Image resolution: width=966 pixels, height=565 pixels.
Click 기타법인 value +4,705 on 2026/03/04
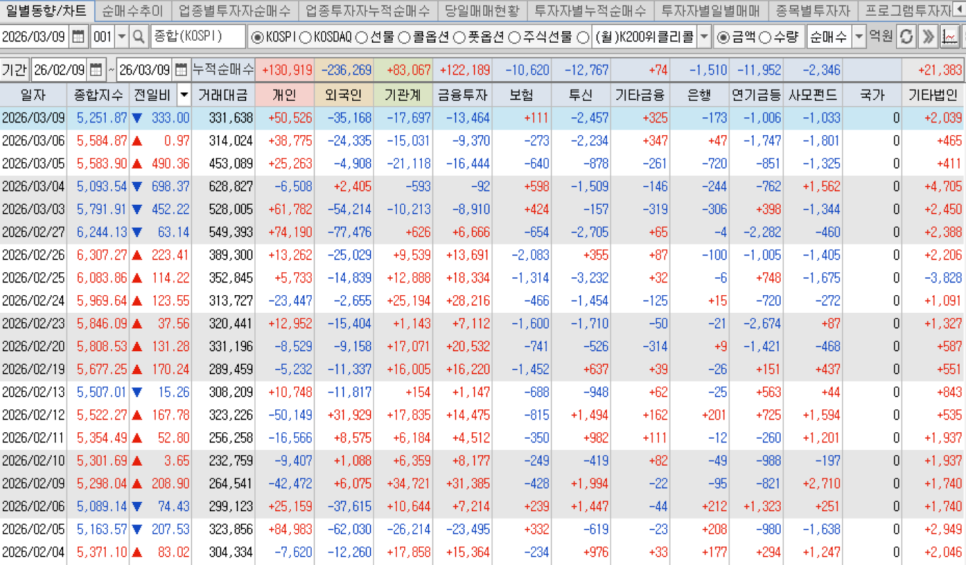(x=943, y=186)
